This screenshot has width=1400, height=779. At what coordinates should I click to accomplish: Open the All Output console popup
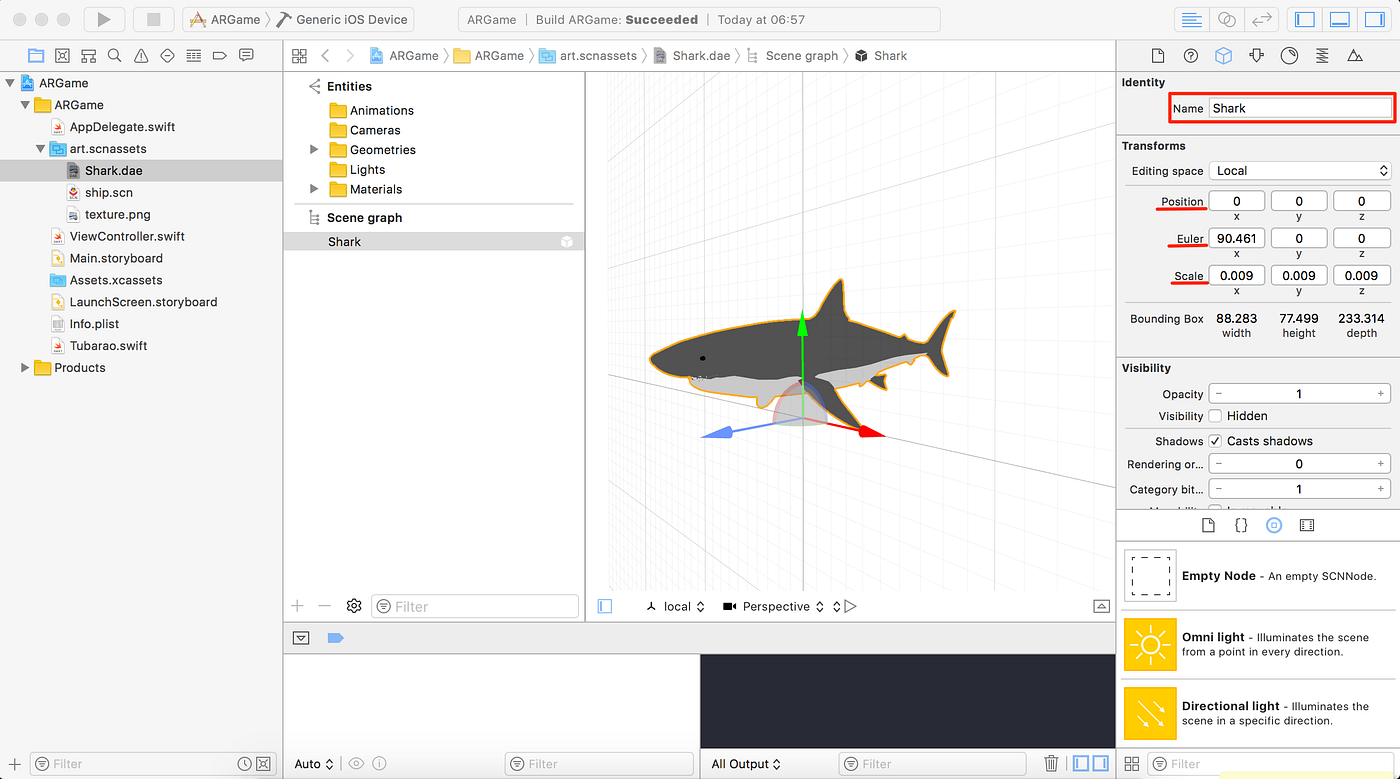[x=746, y=764]
